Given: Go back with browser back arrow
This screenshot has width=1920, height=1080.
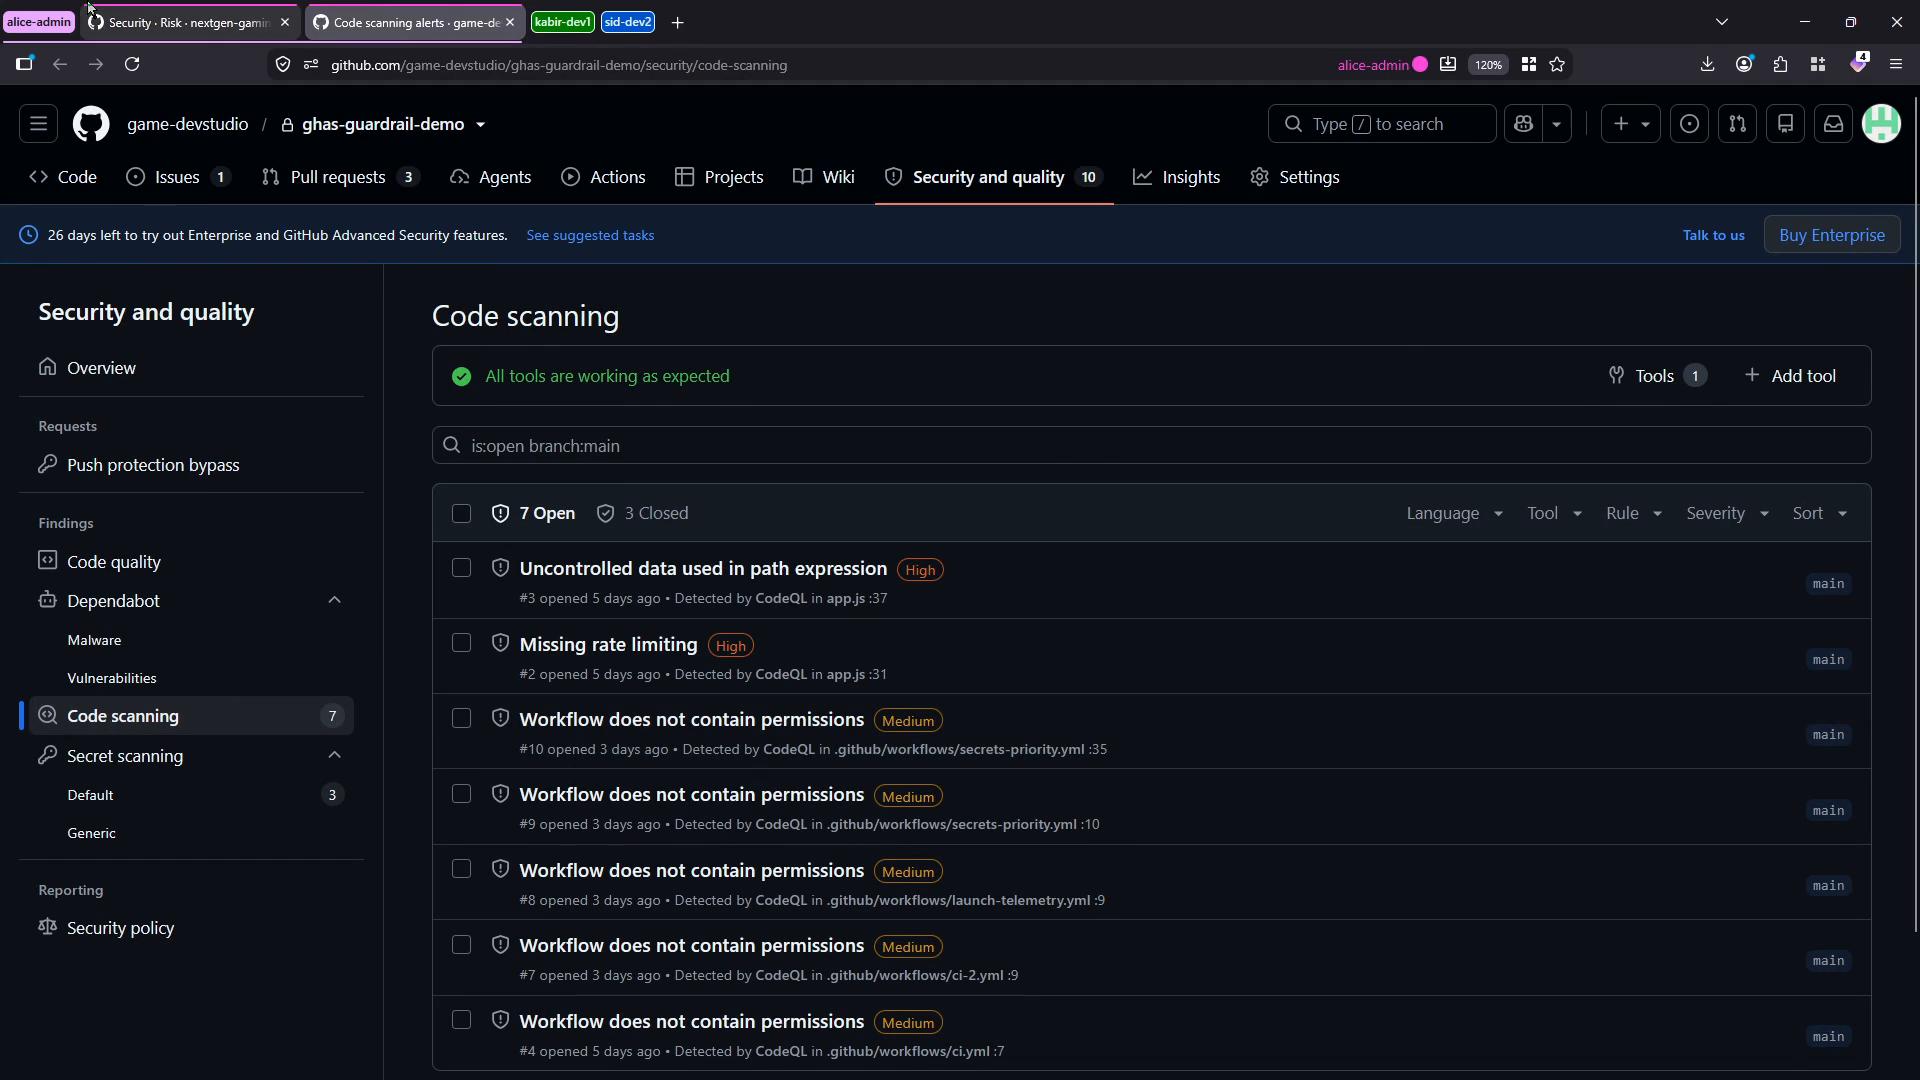Looking at the screenshot, I should [60, 64].
